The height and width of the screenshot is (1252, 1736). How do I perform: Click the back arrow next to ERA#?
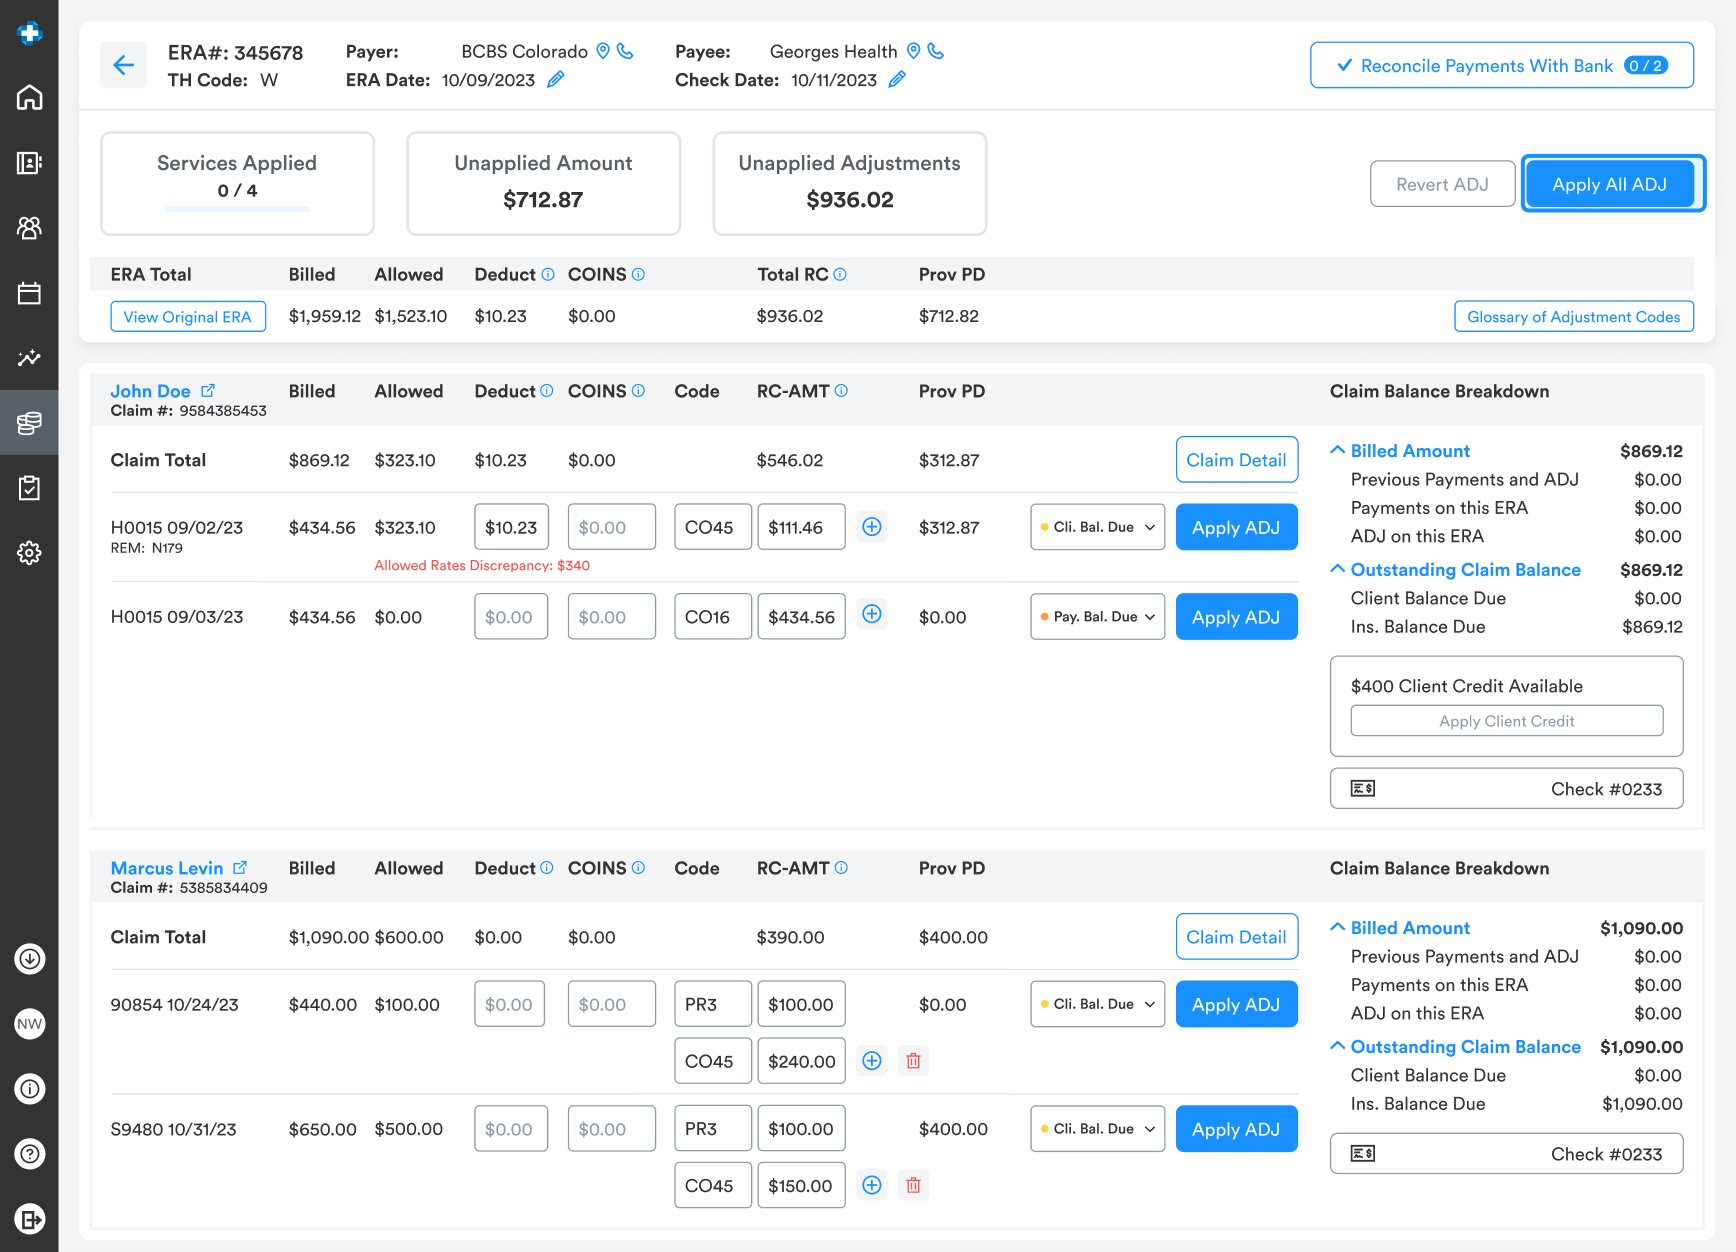click(123, 66)
